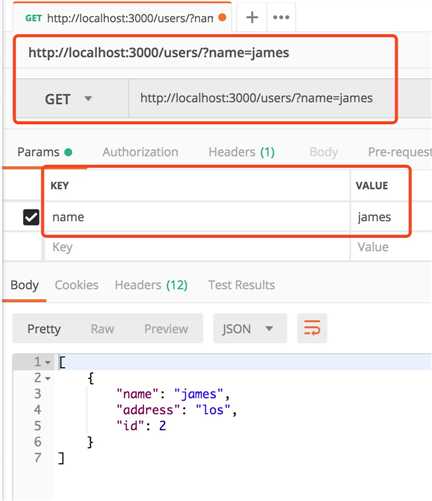Open the JSON format dropdown
The image size is (432, 501).
tap(250, 329)
